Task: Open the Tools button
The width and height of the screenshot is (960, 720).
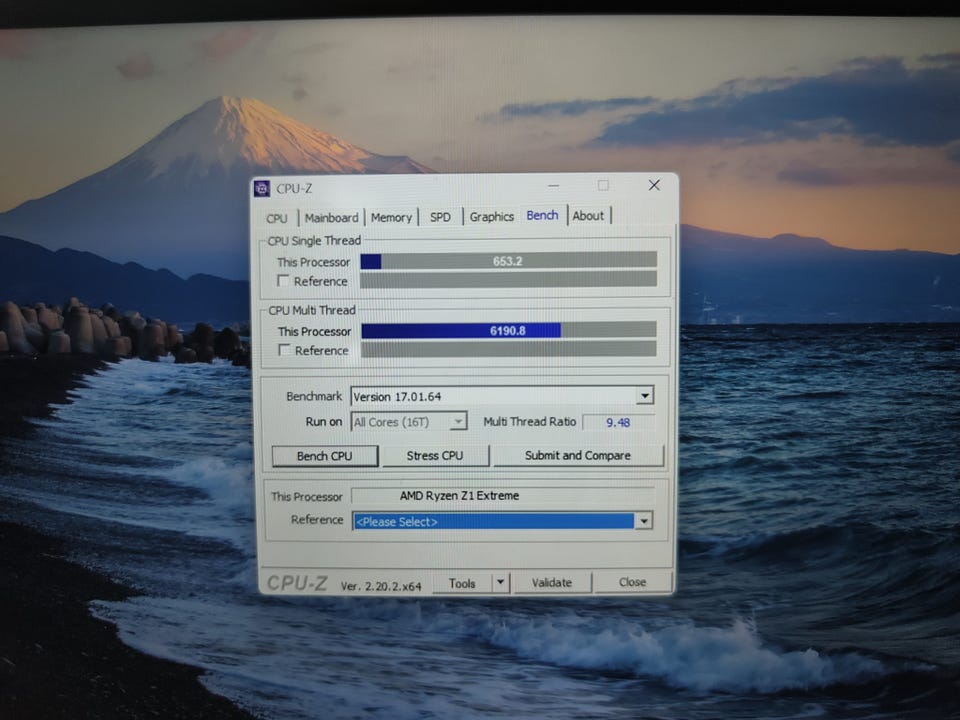Action: click(462, 583)
